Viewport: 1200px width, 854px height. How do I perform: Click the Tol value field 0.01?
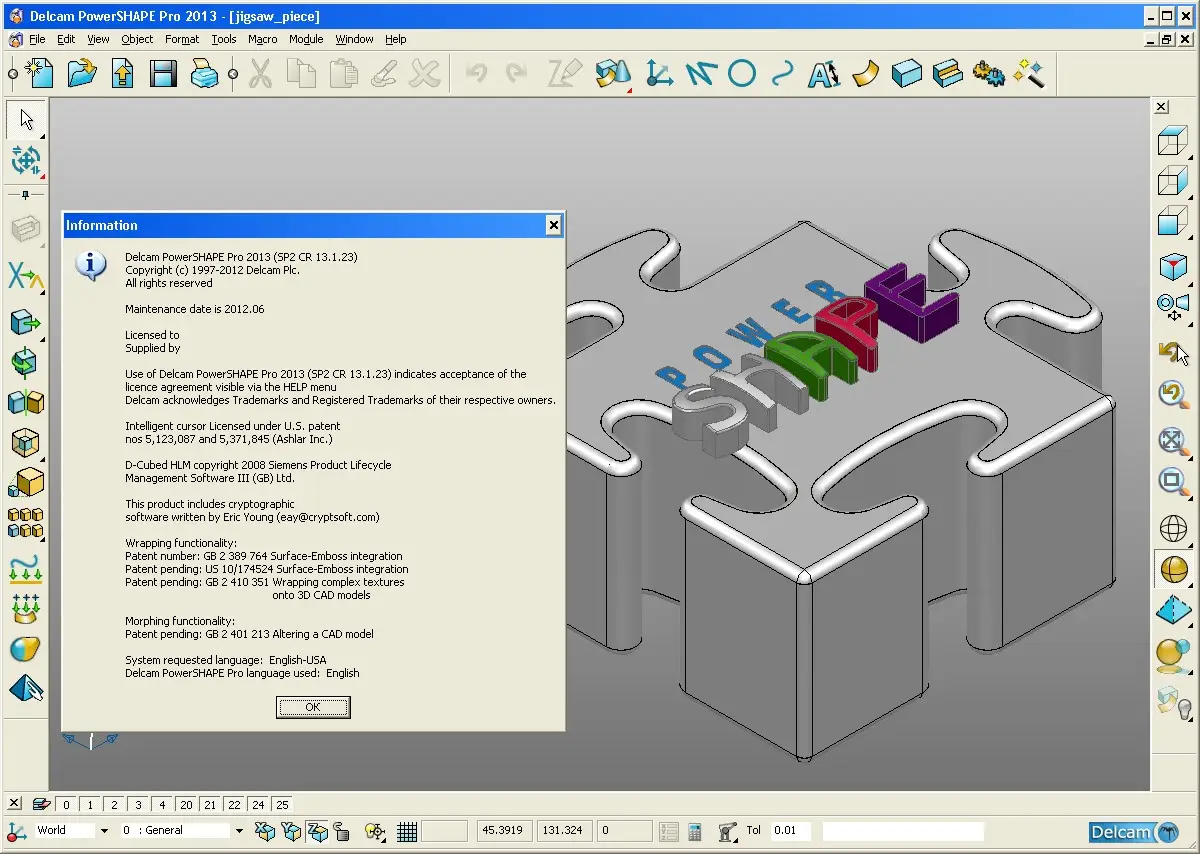[x=791, y=831]
